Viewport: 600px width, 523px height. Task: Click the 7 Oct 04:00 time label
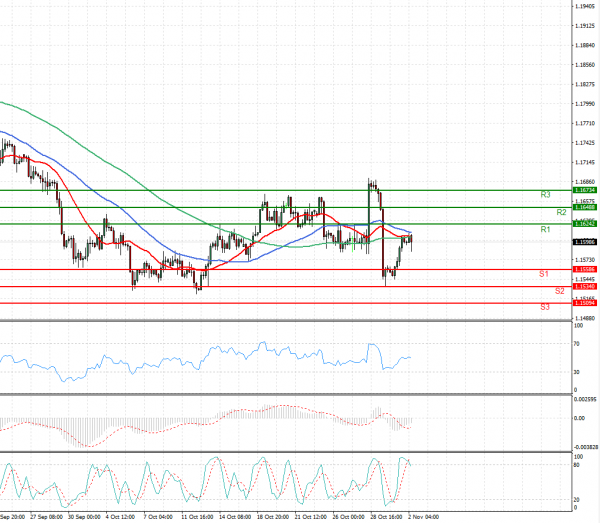158,517
